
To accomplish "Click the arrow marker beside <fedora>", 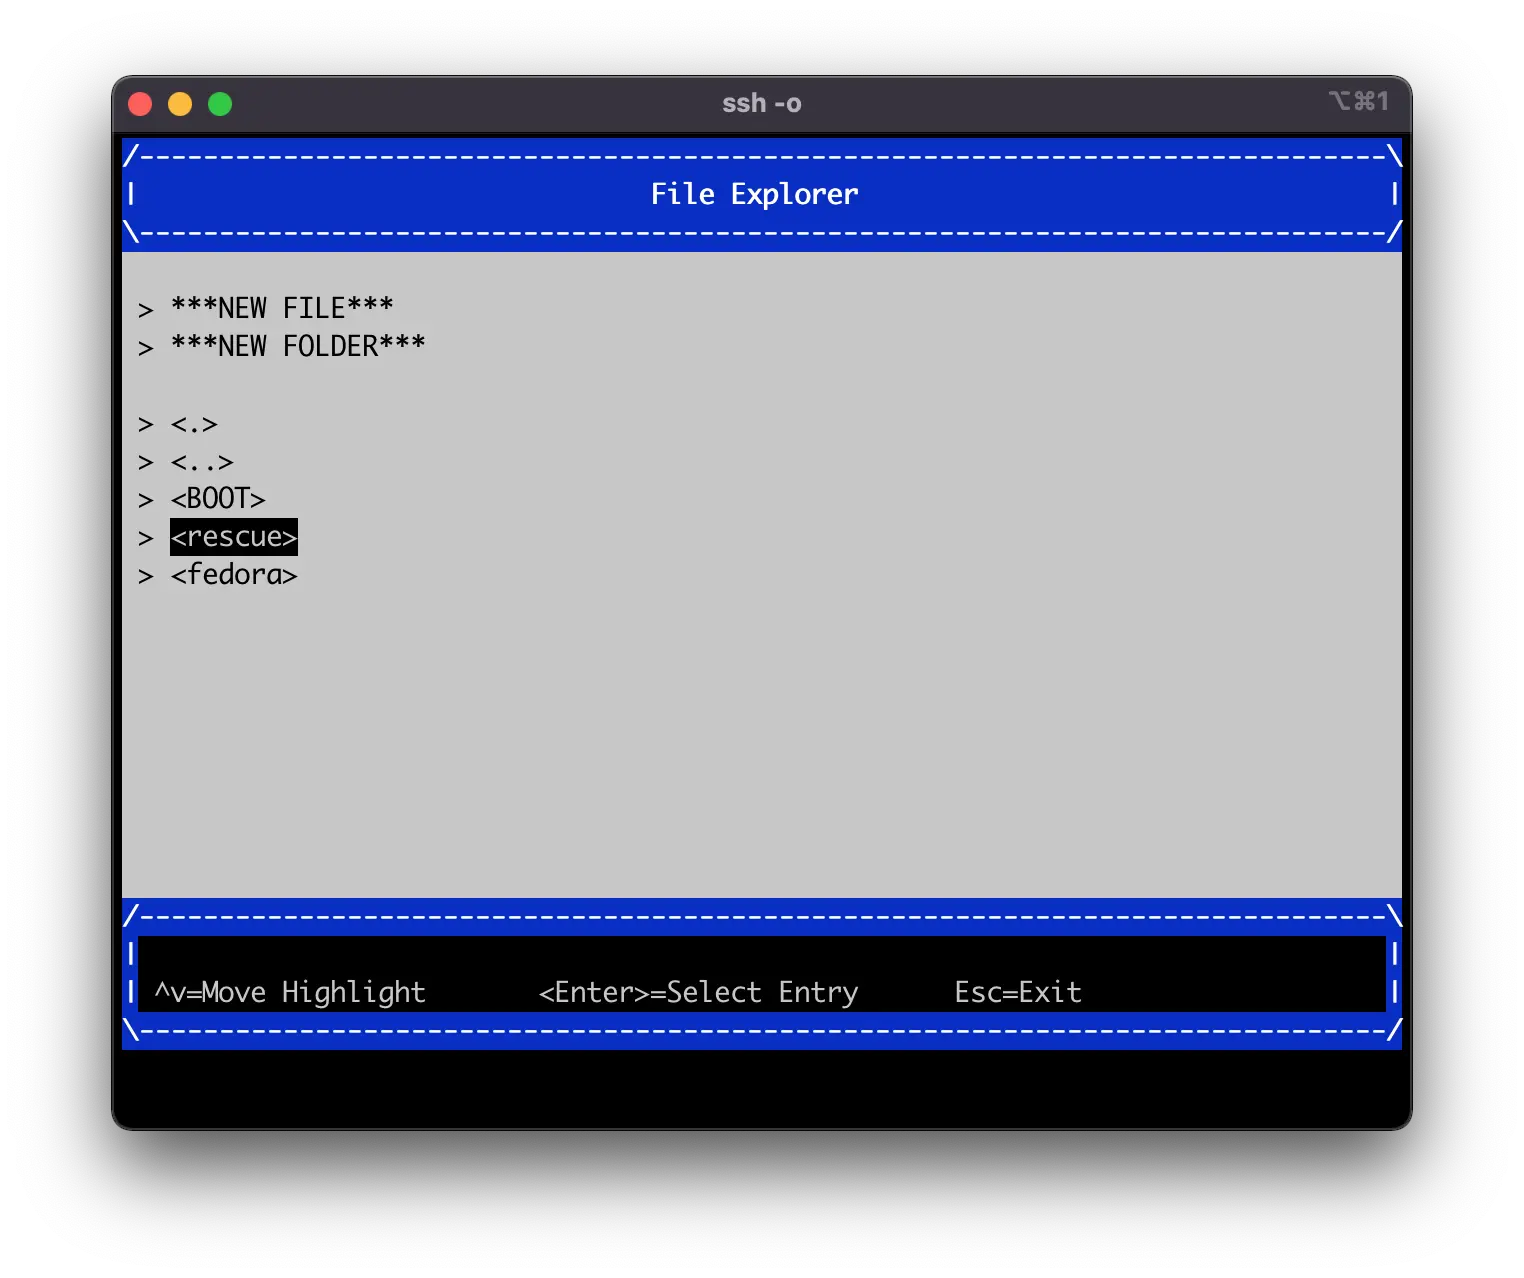I will tap(146, 576).
